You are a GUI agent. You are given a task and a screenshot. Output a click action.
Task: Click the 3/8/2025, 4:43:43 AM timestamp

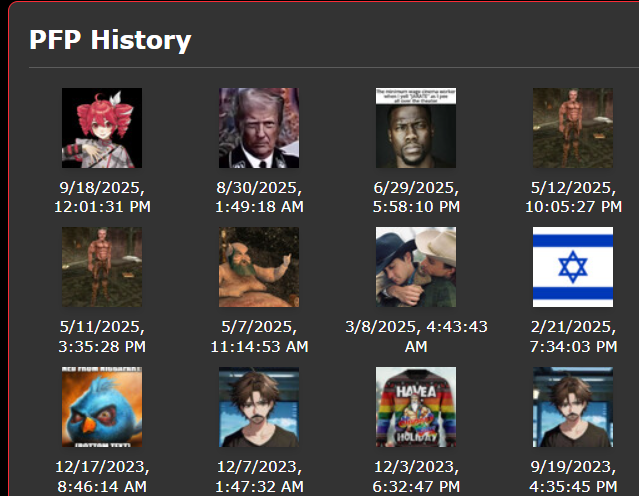416,337
